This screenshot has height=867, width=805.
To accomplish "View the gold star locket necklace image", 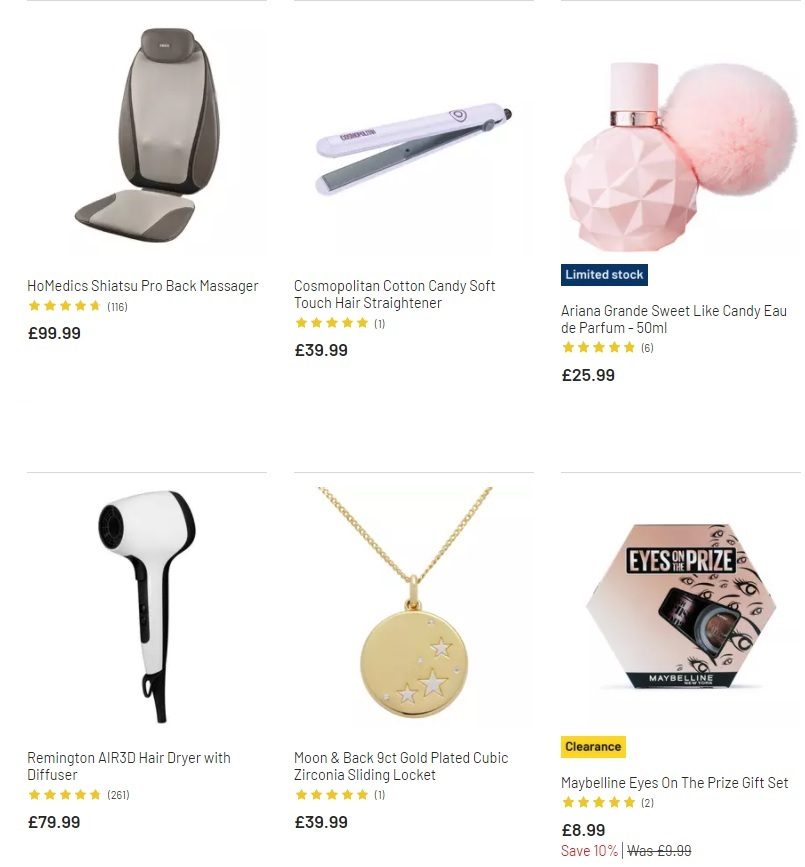I will 414,607.
